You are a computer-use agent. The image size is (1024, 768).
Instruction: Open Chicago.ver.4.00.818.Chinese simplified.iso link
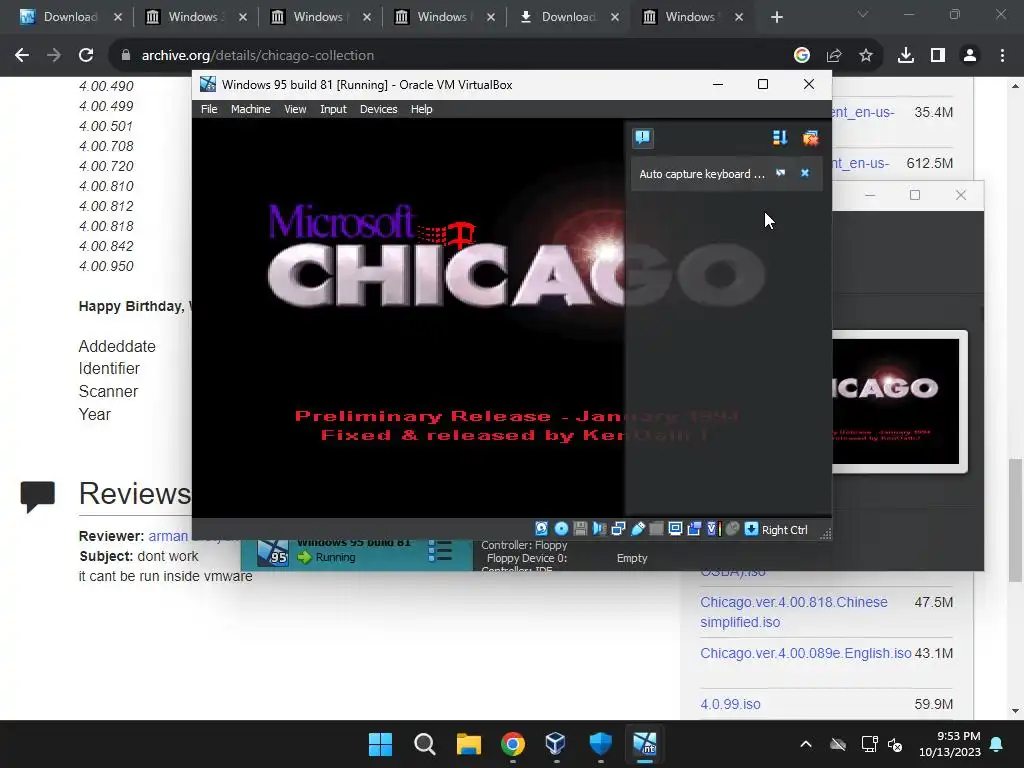[793, 612]
